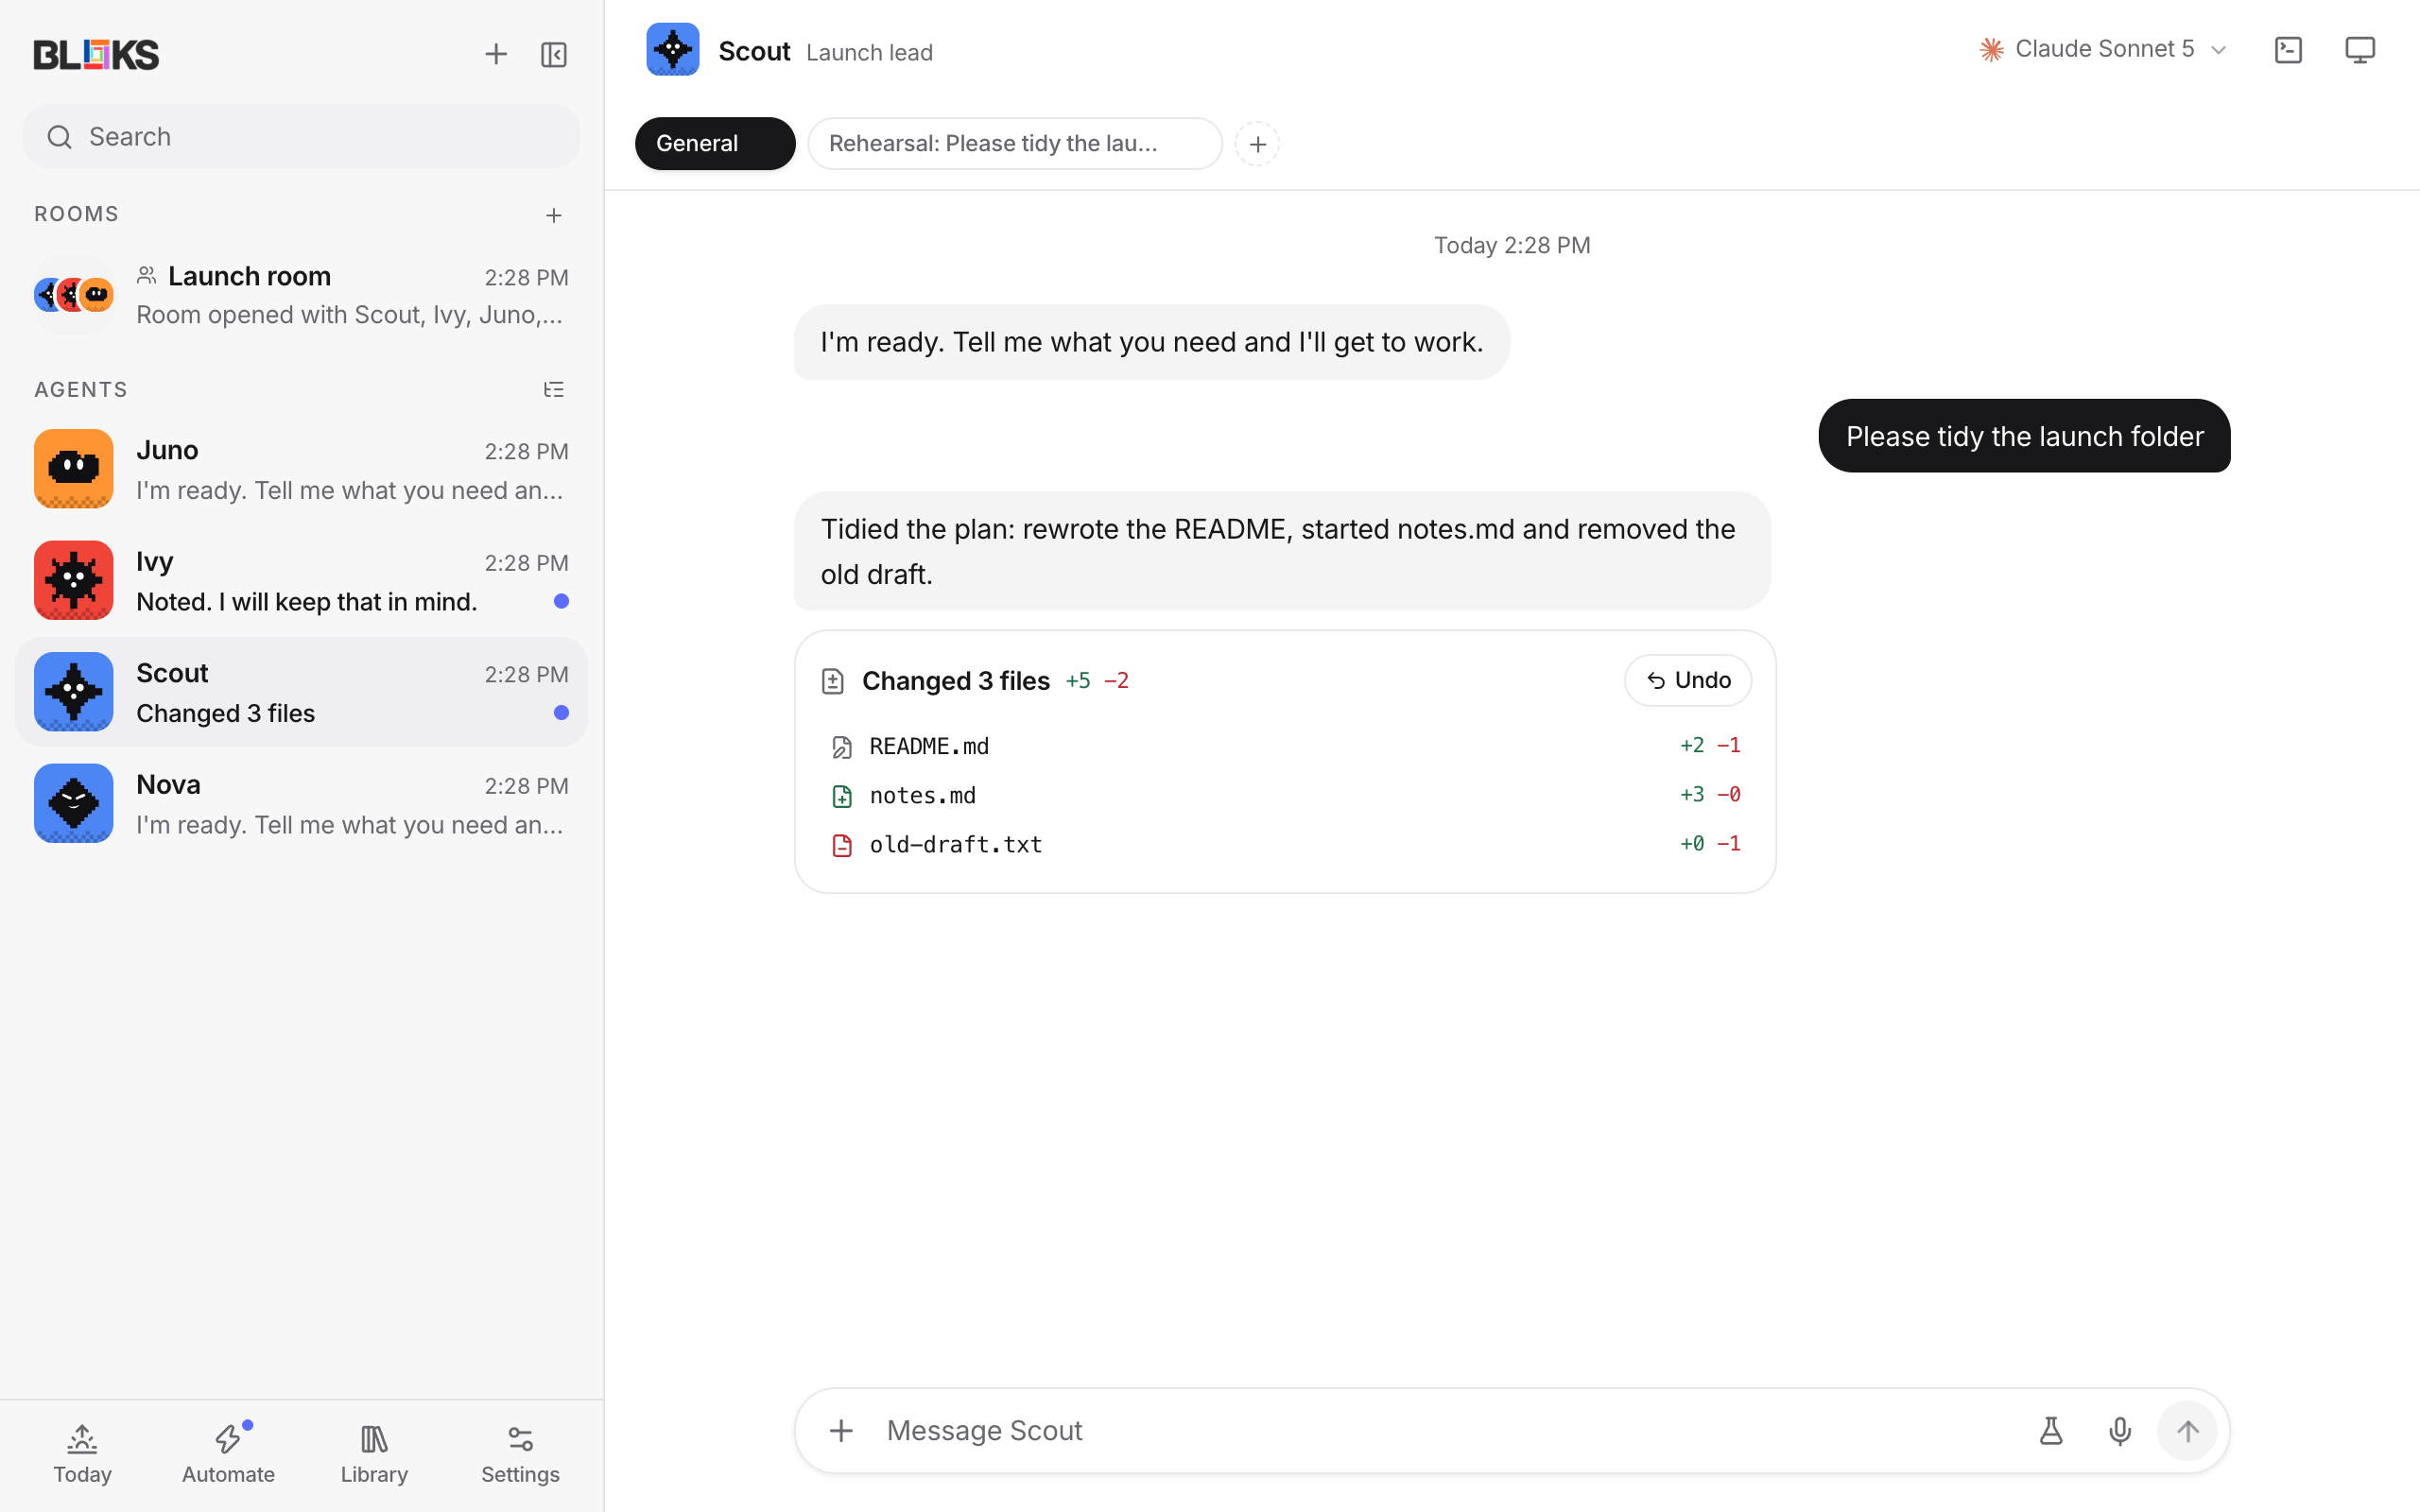
Task: Collapse the sidebar panel icon
Action: 554,54
